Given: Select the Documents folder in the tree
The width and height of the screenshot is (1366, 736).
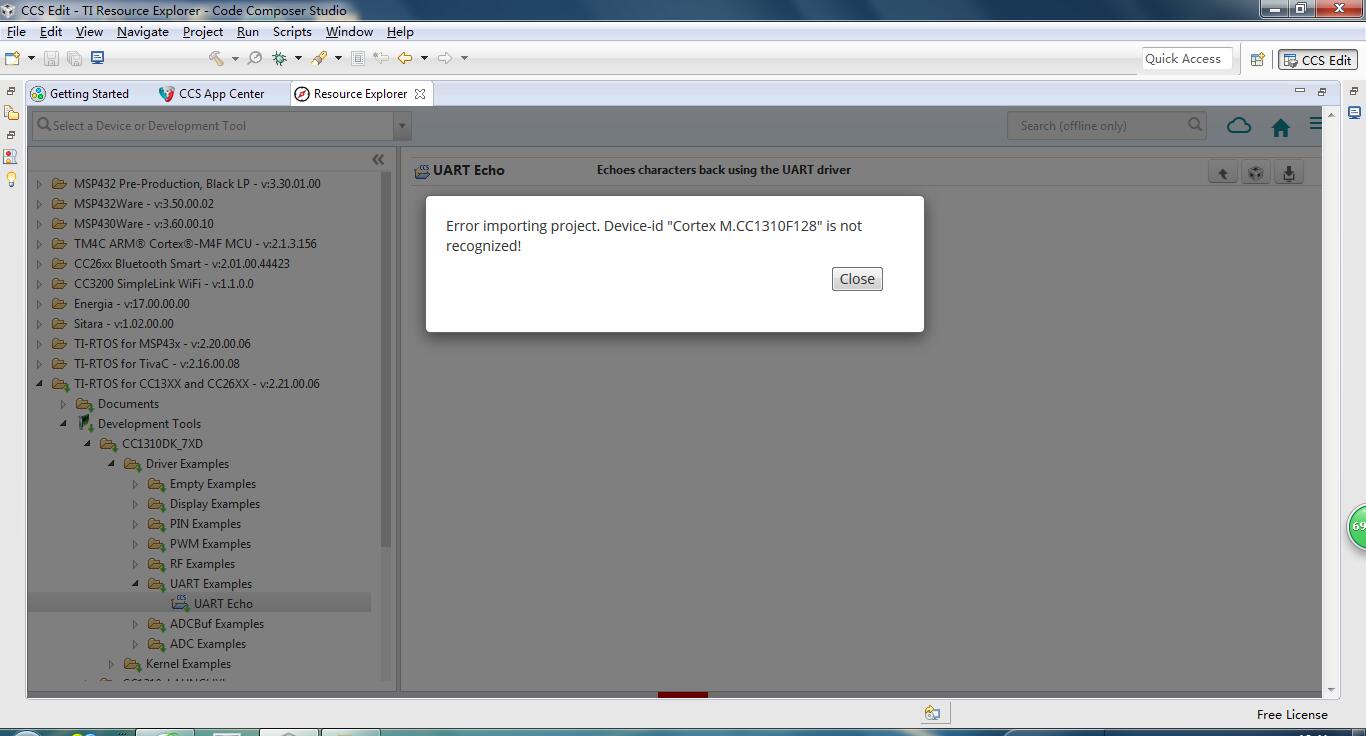Looking at the screenshot, I should (128, 404).
